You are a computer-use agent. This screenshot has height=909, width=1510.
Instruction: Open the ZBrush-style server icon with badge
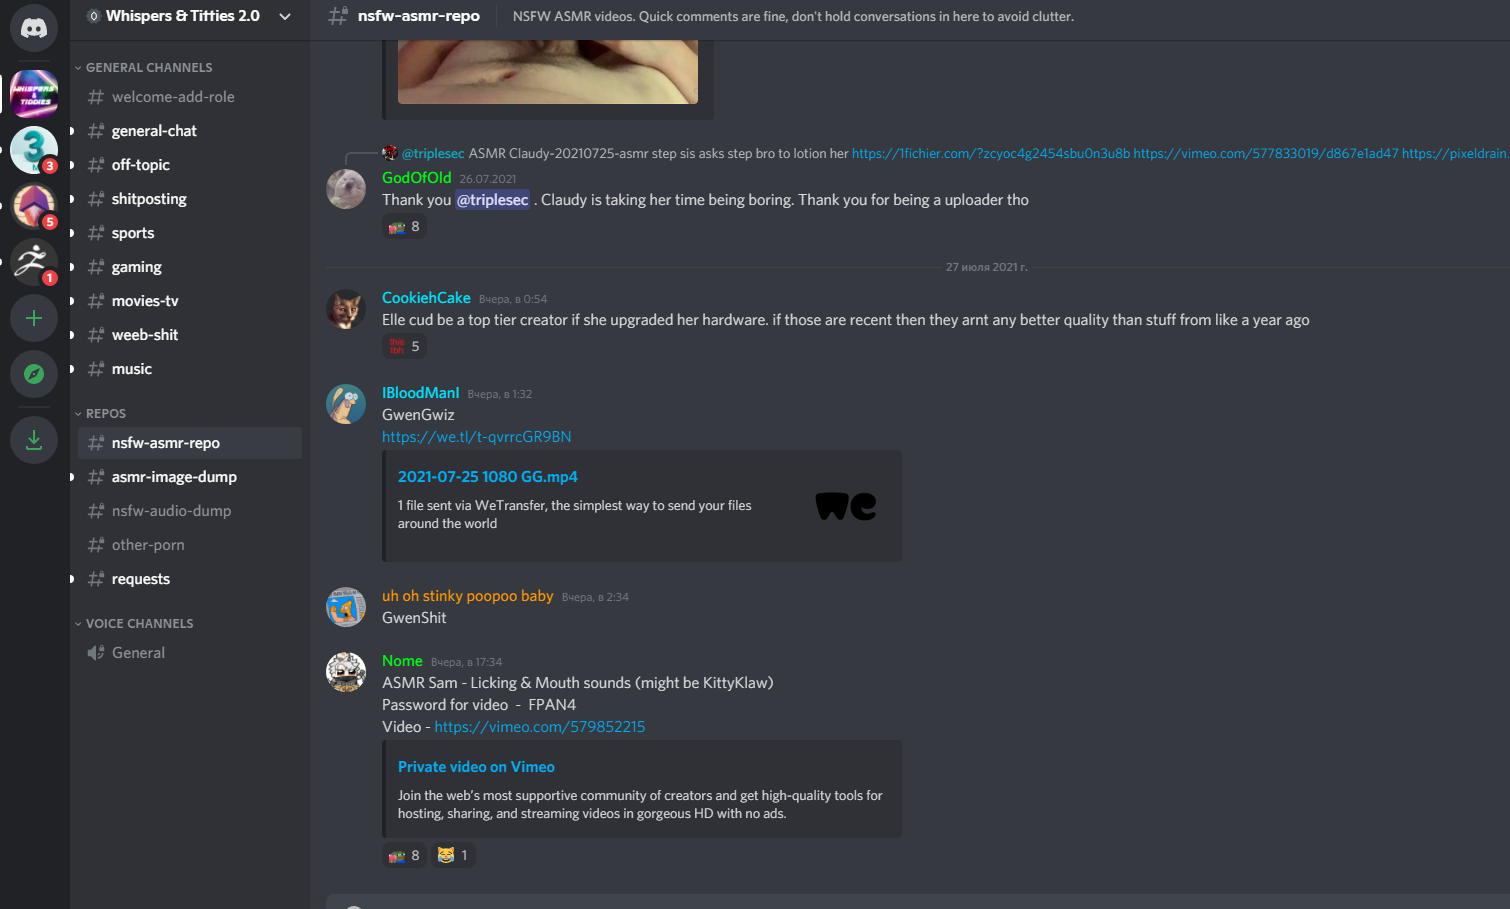point(34,262)
